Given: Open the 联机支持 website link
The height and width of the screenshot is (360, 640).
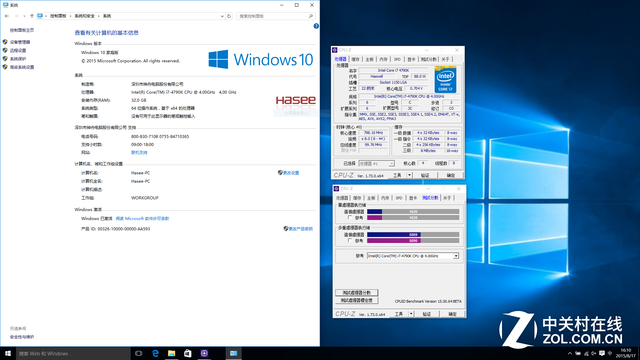Looking at the screenshot, I should 139,153.
